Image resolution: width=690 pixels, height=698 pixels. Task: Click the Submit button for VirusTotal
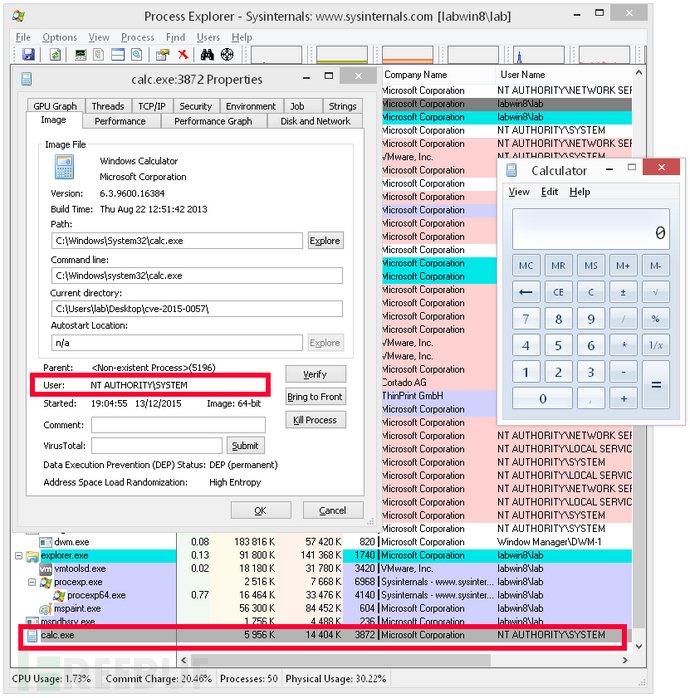245,446
